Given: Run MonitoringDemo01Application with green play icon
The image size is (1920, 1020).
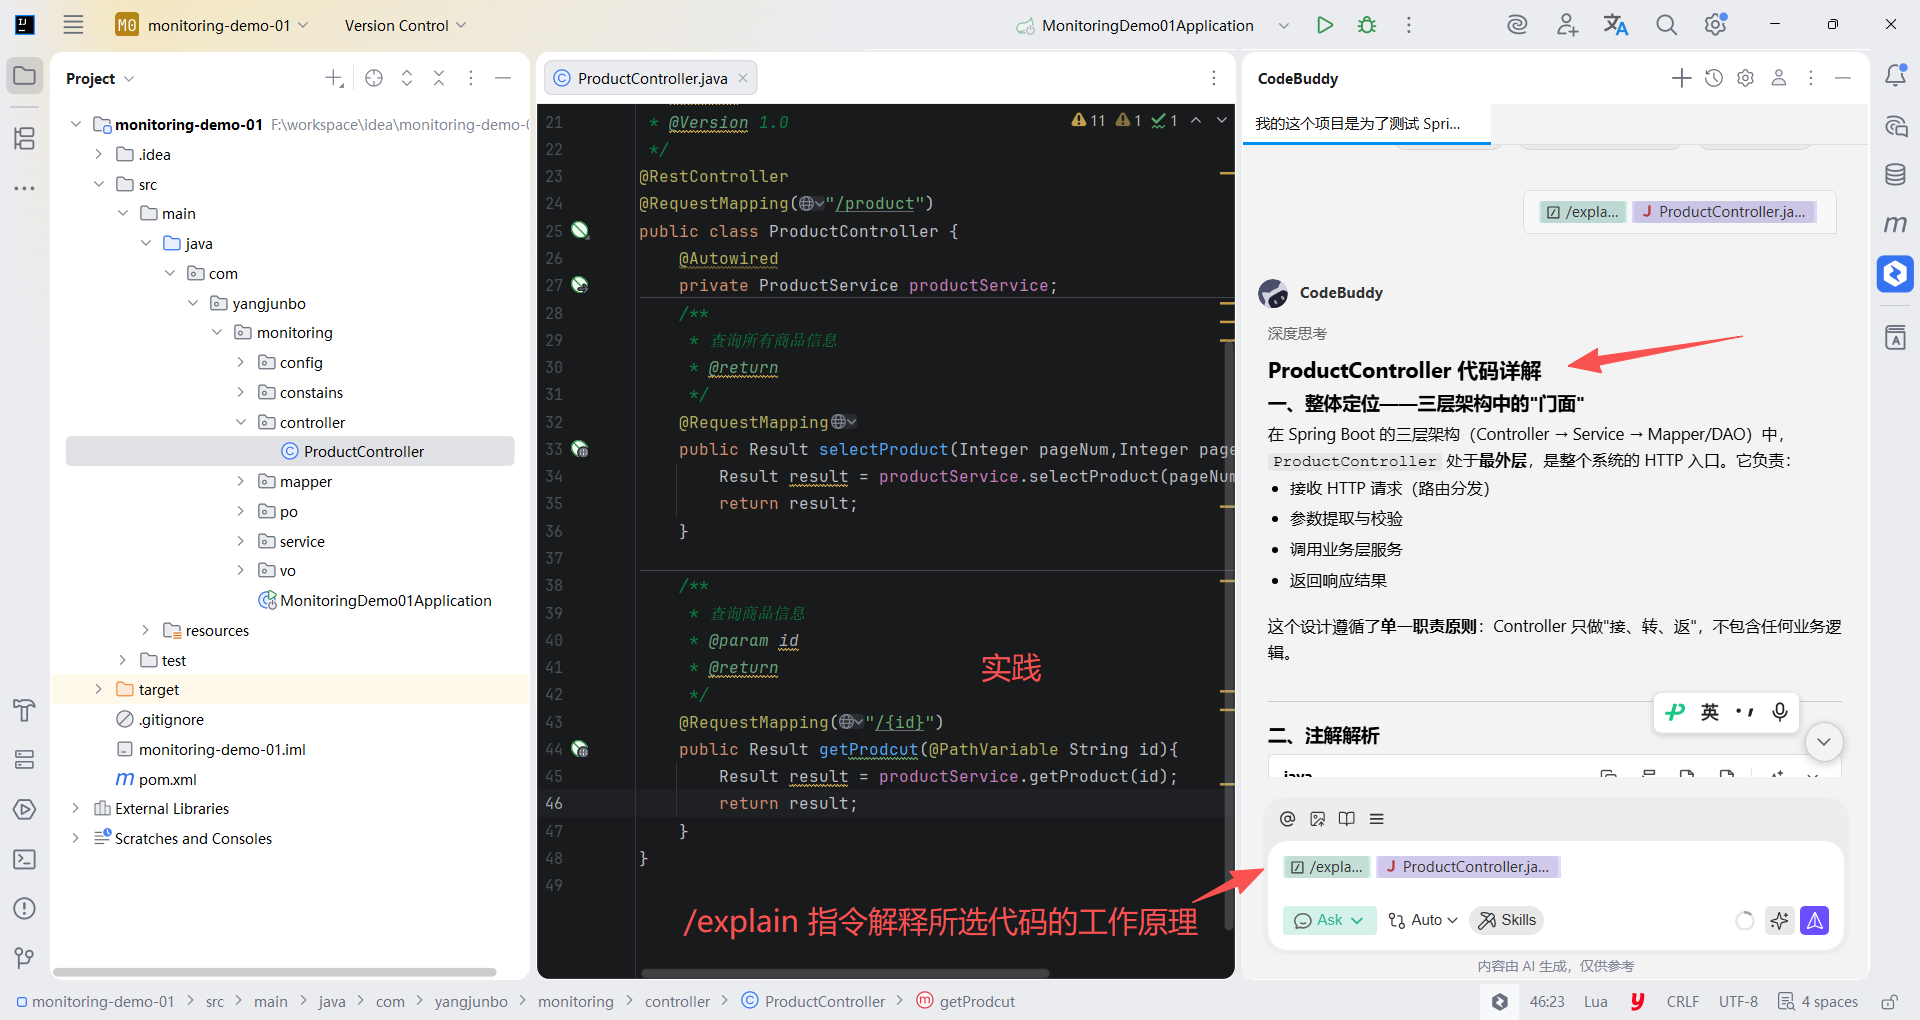Looking at the screenshot, I should pos(1325,25).
